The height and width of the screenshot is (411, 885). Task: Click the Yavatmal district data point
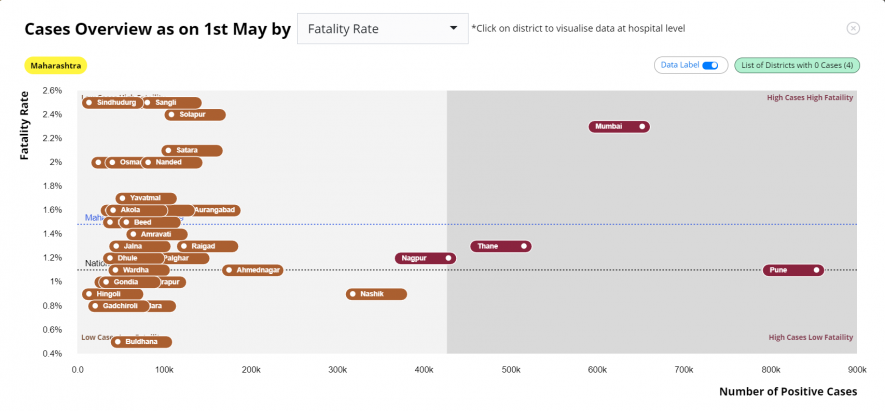pyautogui.click(x=122, y=198)
